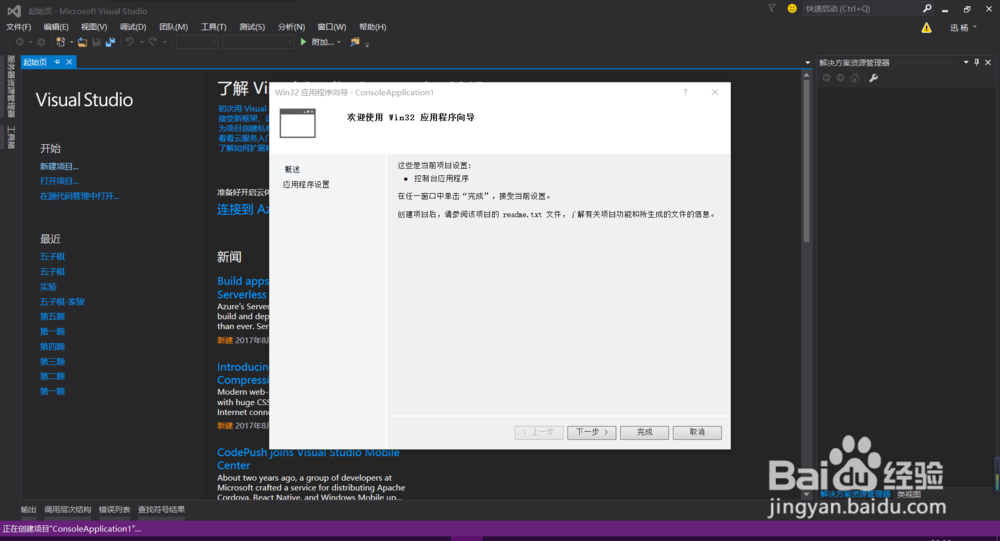This screenshot has height=541, width=1000.
Task: Open the 迅杨 account dropdown
Action: click(x=964, y=27)
